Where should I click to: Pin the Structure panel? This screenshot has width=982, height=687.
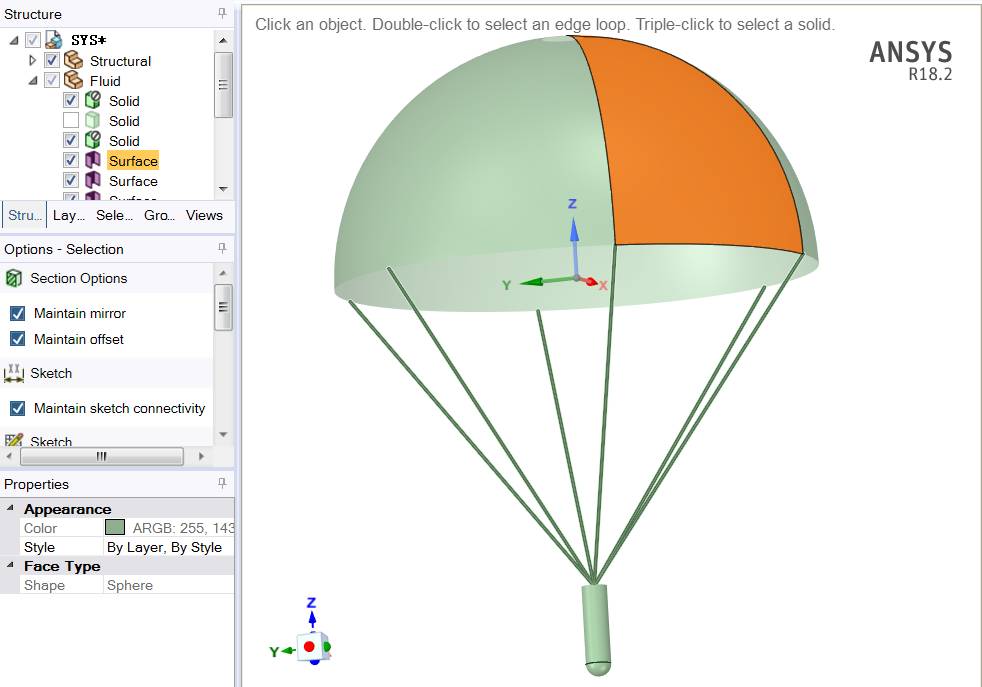(x=222, y=13)
